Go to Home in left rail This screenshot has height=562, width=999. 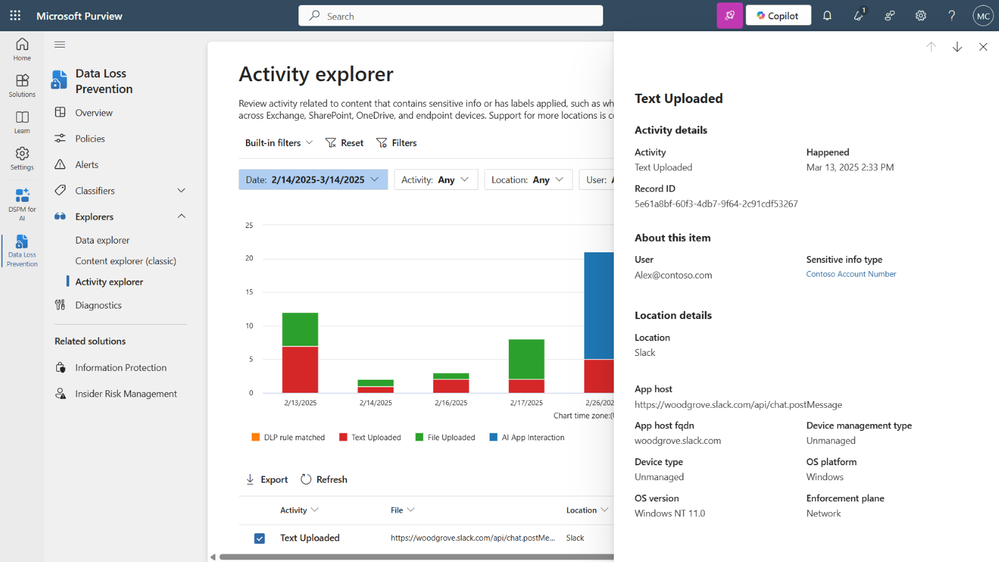[x=22, y=49]
